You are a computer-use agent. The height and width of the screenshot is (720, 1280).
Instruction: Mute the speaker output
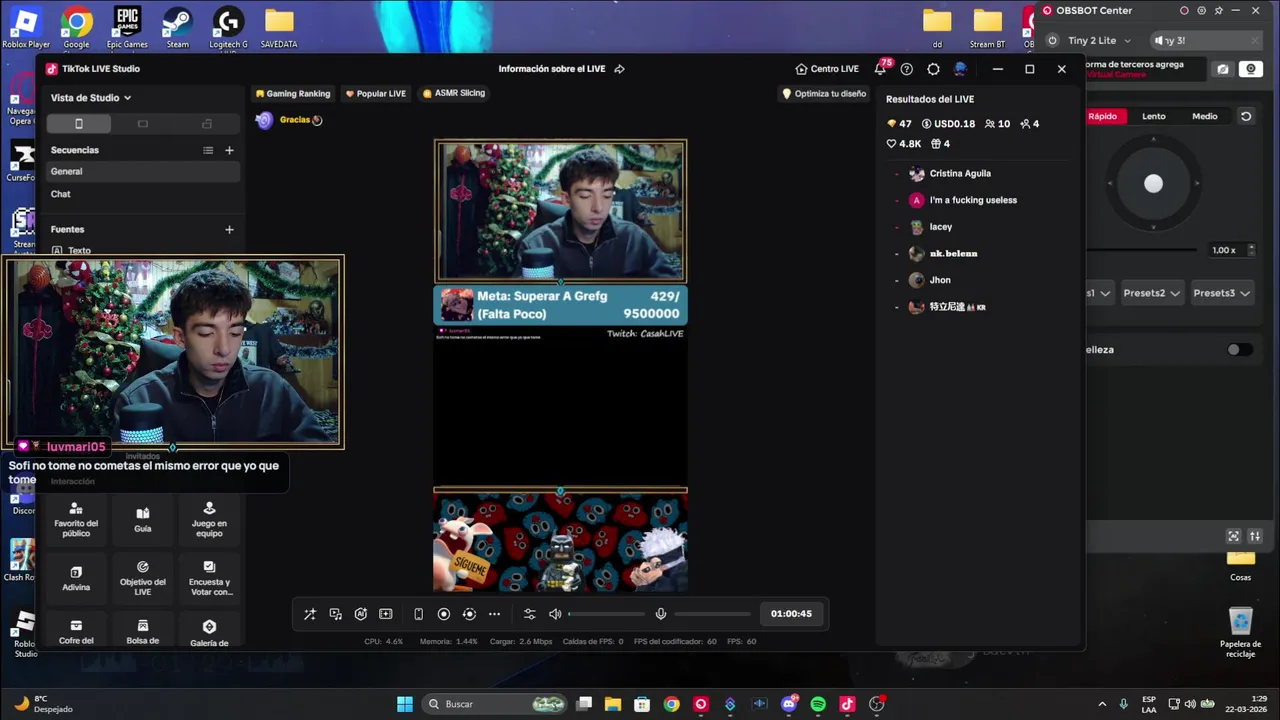tap(555, 614)
